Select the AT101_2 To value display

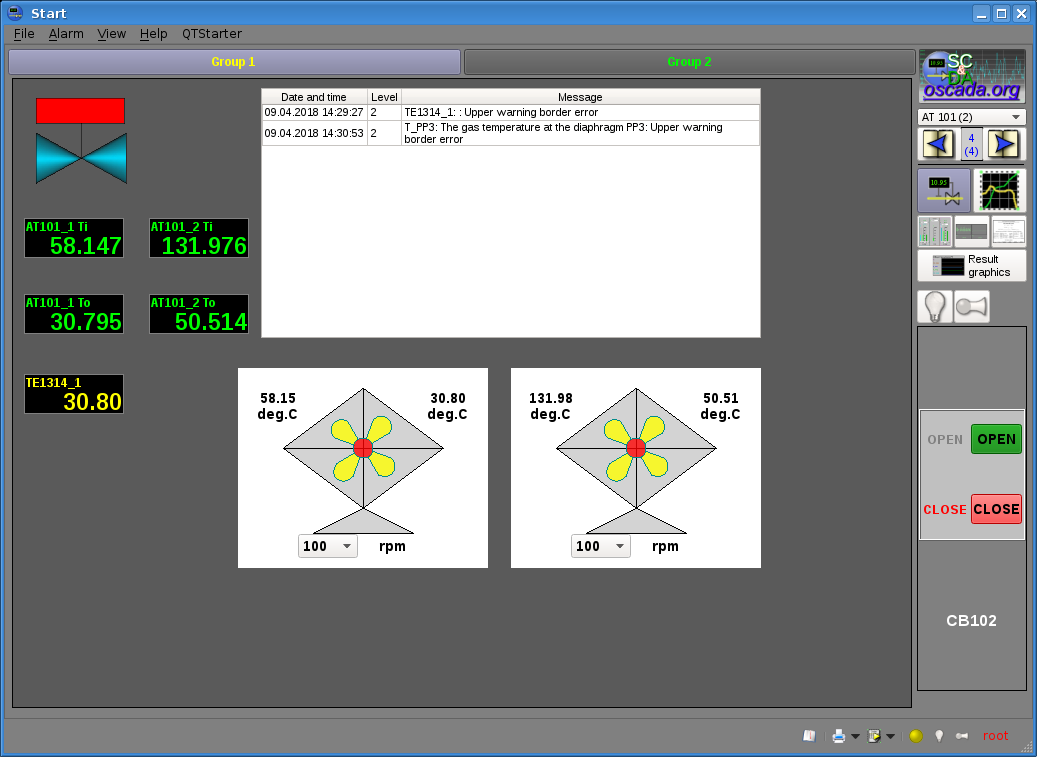pos(199,314)
